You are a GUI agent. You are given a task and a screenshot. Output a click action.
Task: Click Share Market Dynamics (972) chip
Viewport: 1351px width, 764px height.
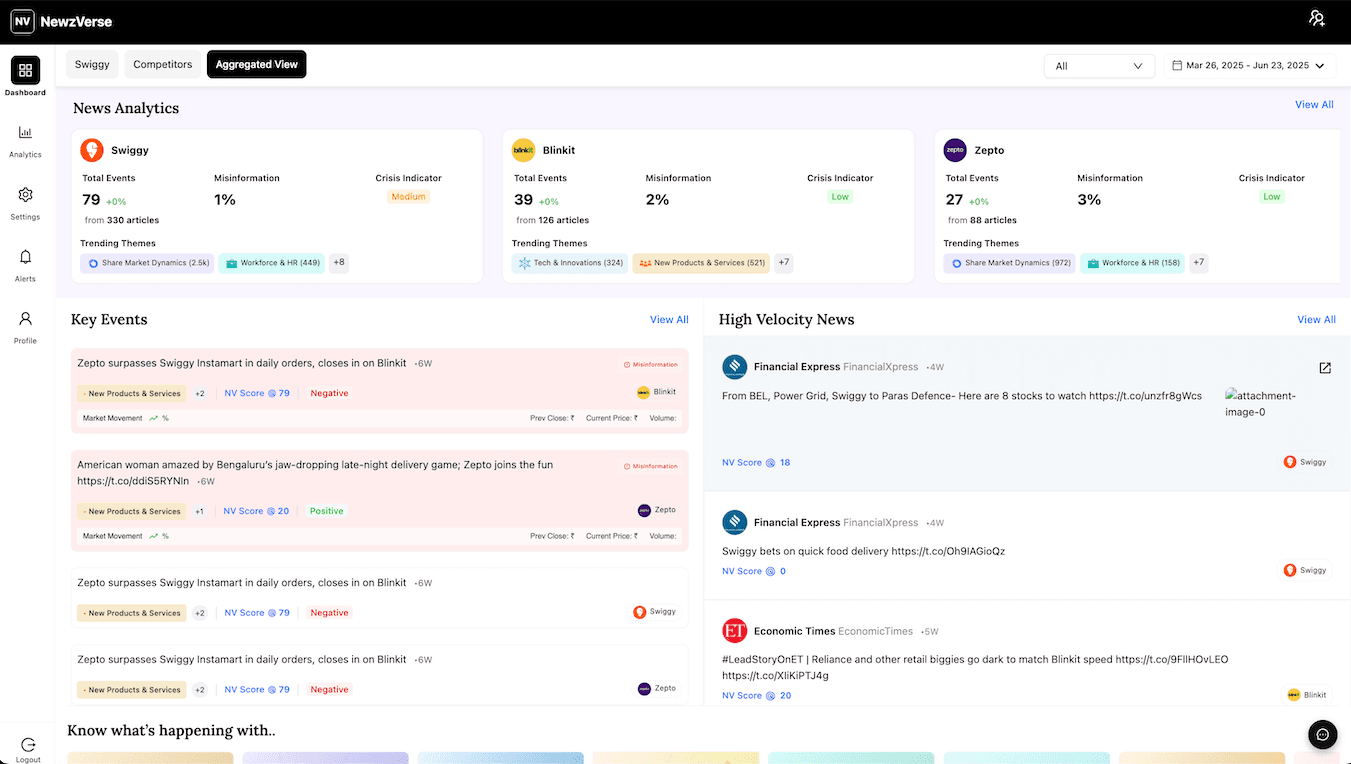coord(1009,263)
